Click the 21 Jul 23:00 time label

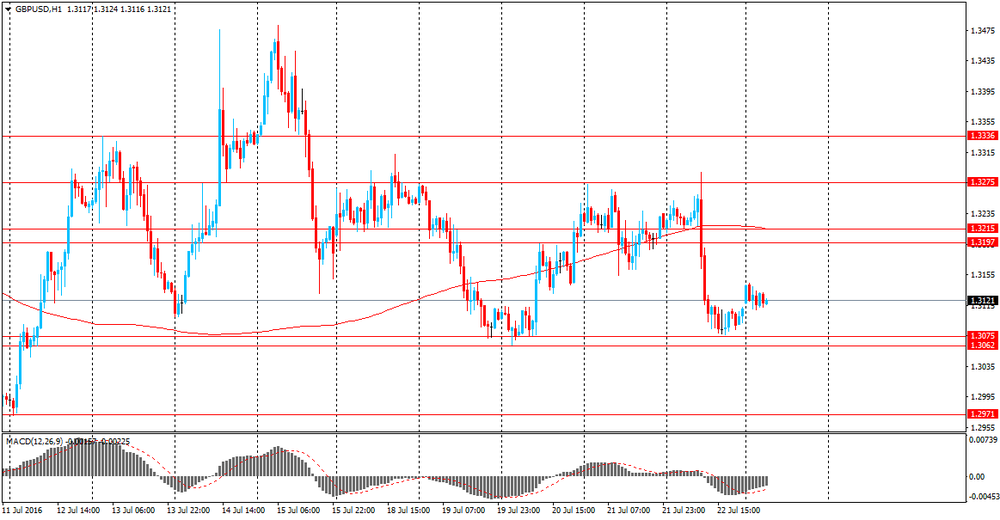[684, 510]
